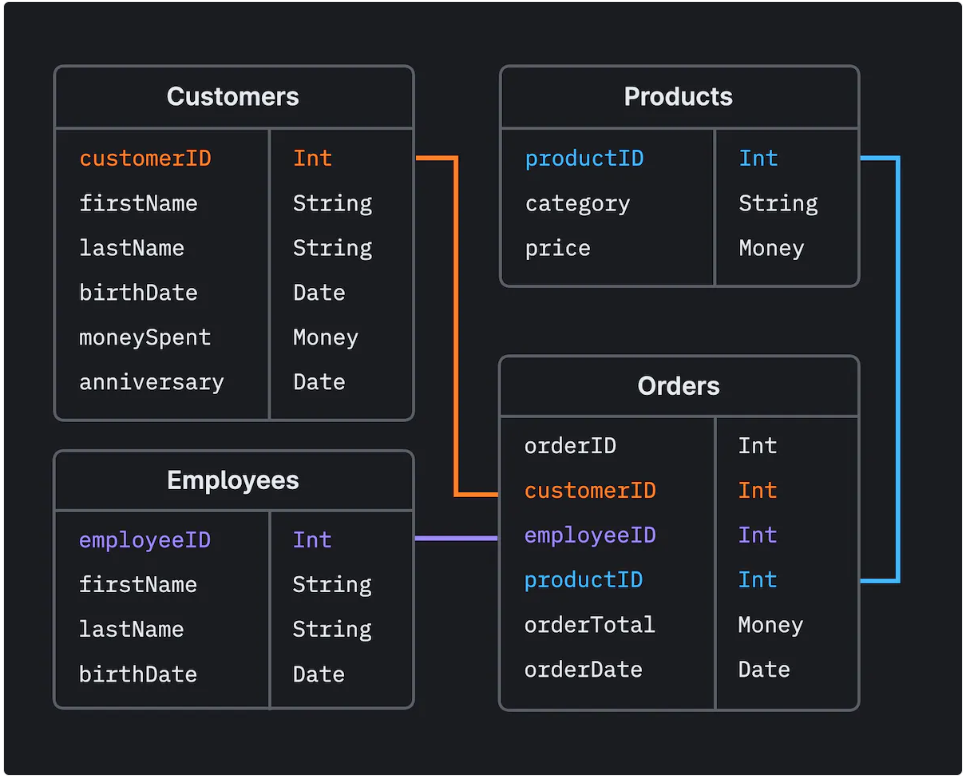This screenshot has width=967, height=778.
Task: Select the firstName row in Customers
Action: (x=138, y=202)
